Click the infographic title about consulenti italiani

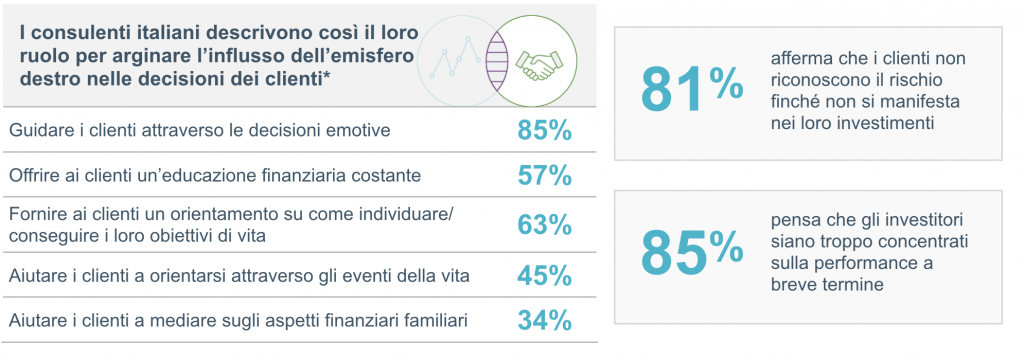[x=216, y=55]
